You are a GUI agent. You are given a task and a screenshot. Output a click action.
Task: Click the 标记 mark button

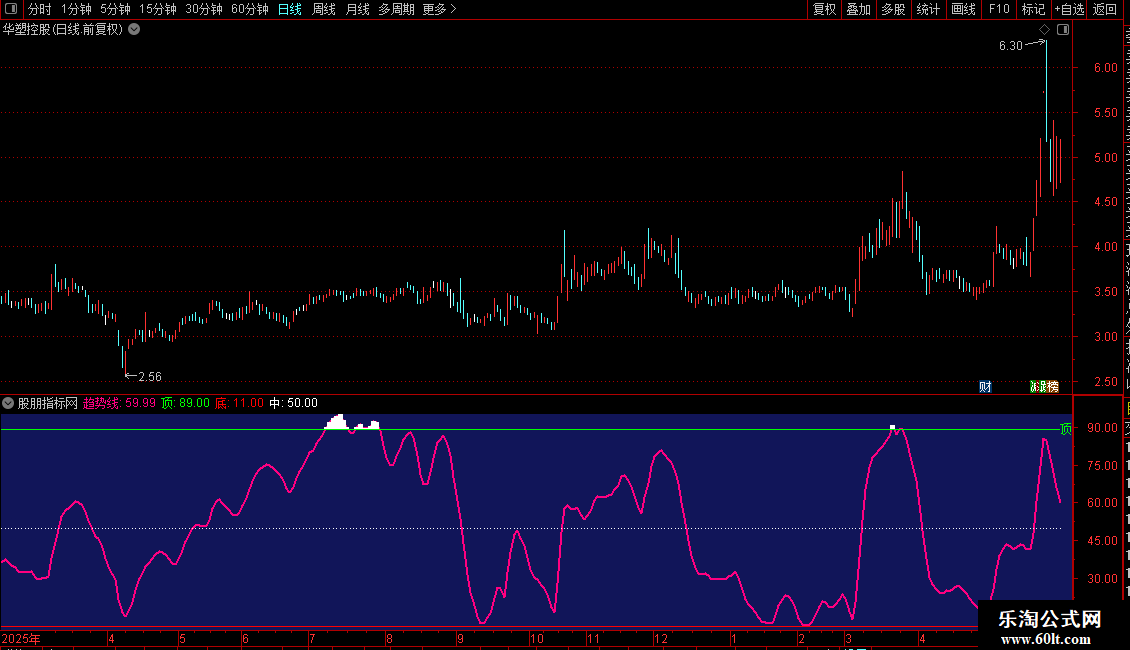[1033, 9]
